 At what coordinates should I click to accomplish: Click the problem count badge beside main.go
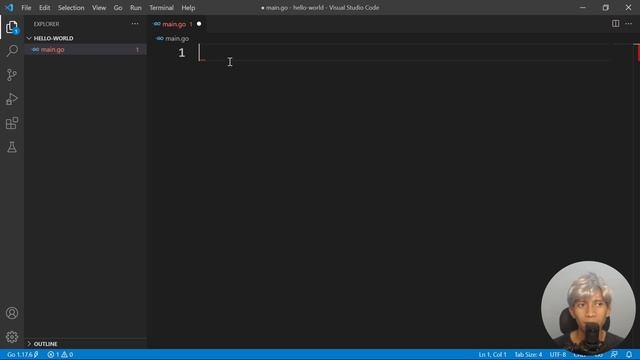pyautogui.click(x=138, y=49)
